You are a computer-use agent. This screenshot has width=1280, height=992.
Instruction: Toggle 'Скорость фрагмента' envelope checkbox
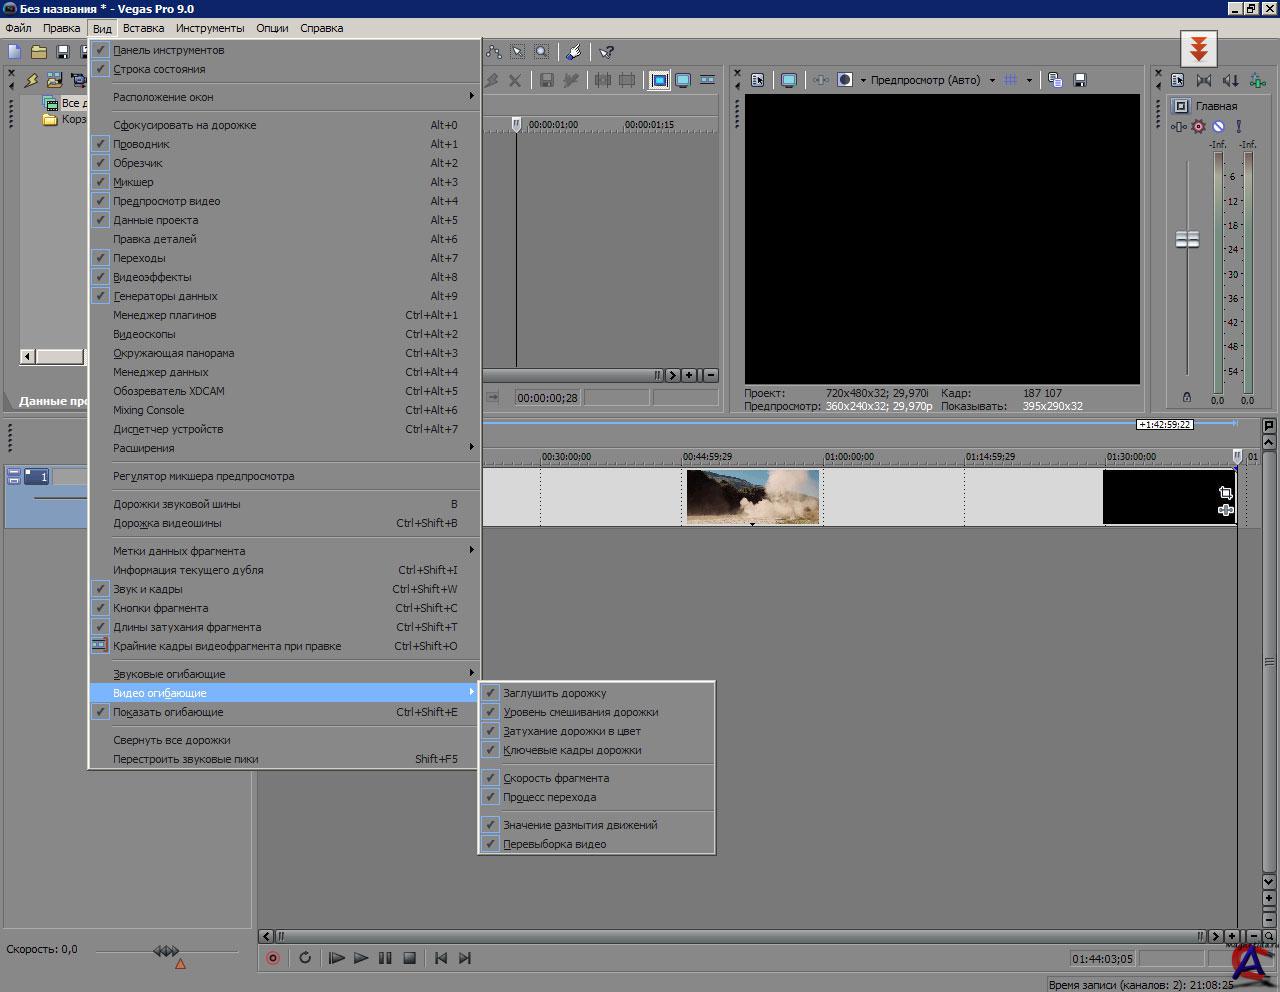pos(555,778)
